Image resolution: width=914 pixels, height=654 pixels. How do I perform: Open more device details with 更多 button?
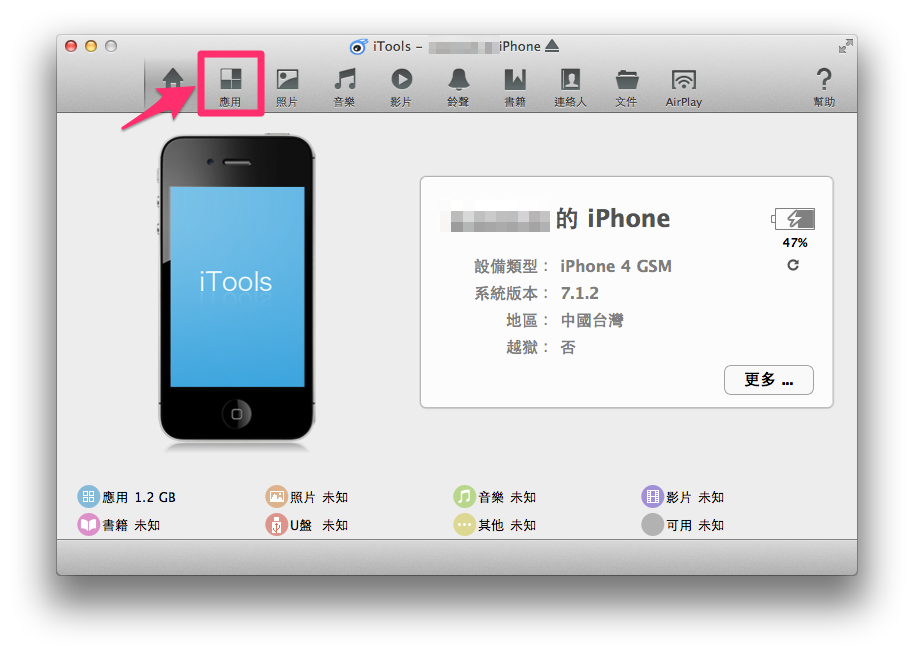tap(768, 380)
